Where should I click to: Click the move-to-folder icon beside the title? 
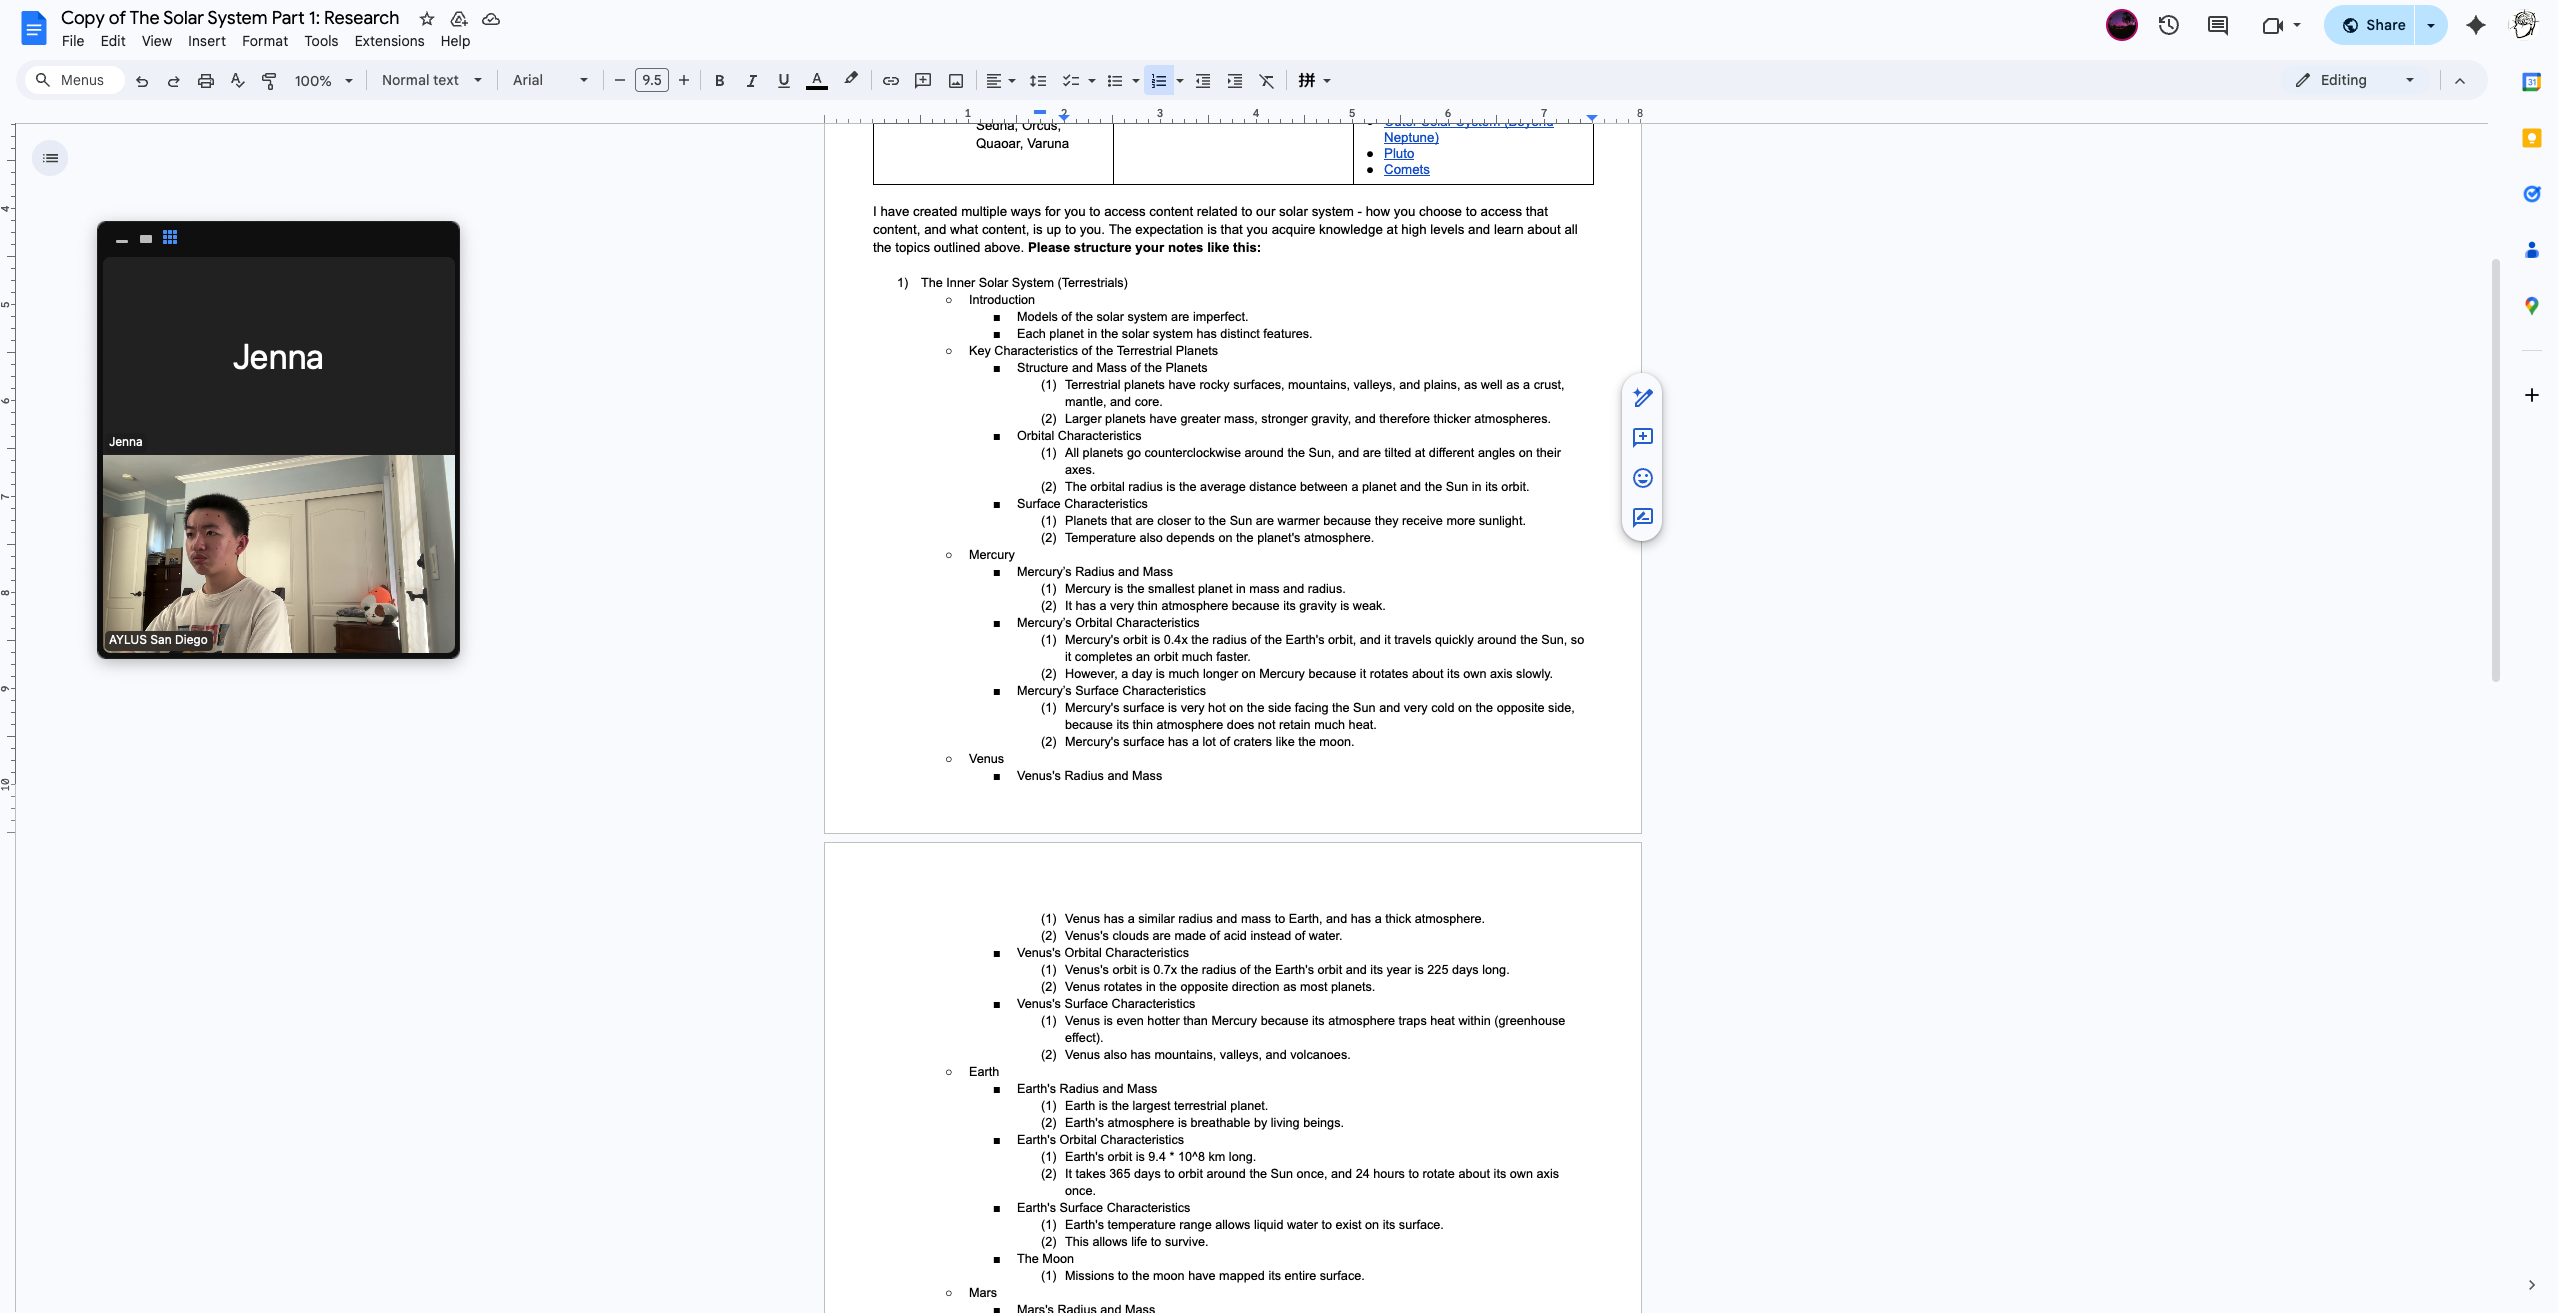tap(459, 19)
